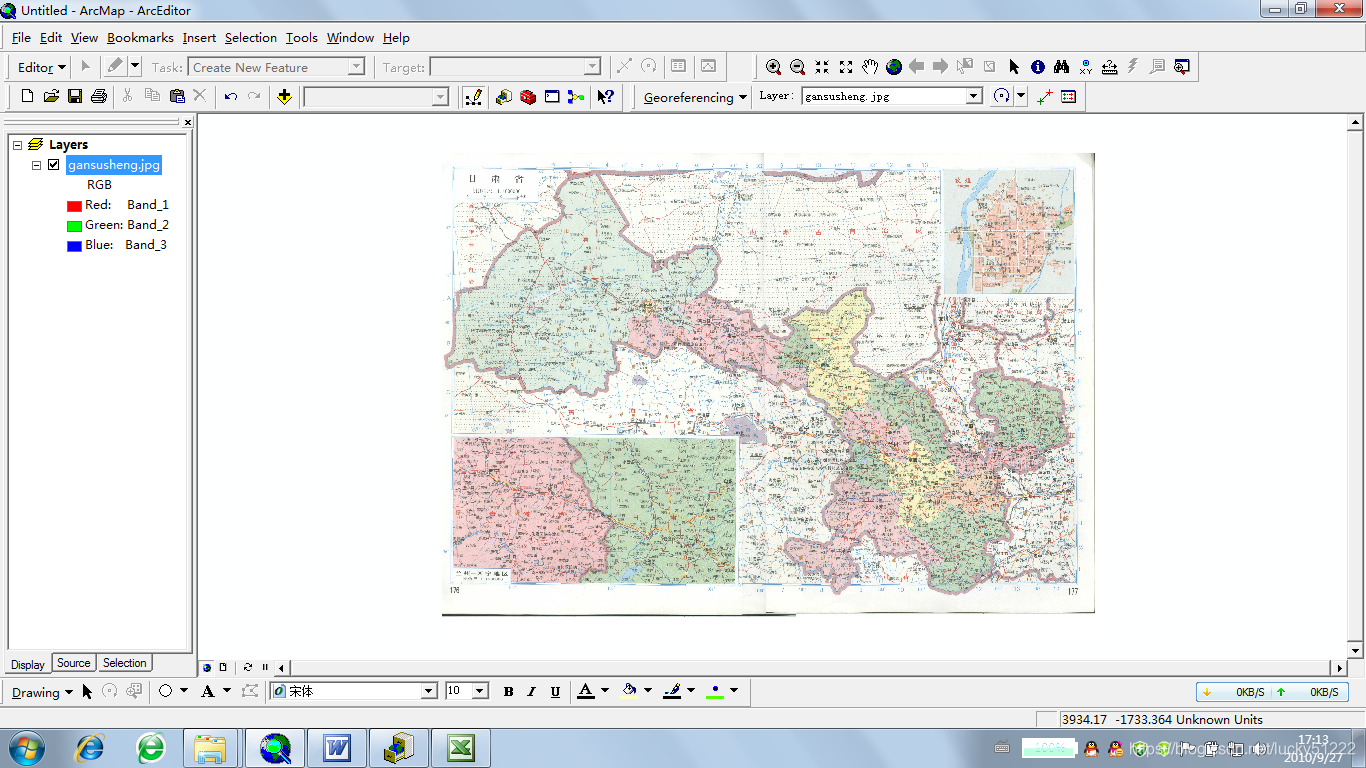Switch to Layout View page icon
The image size is (1366, 768).
pos(223,667)
